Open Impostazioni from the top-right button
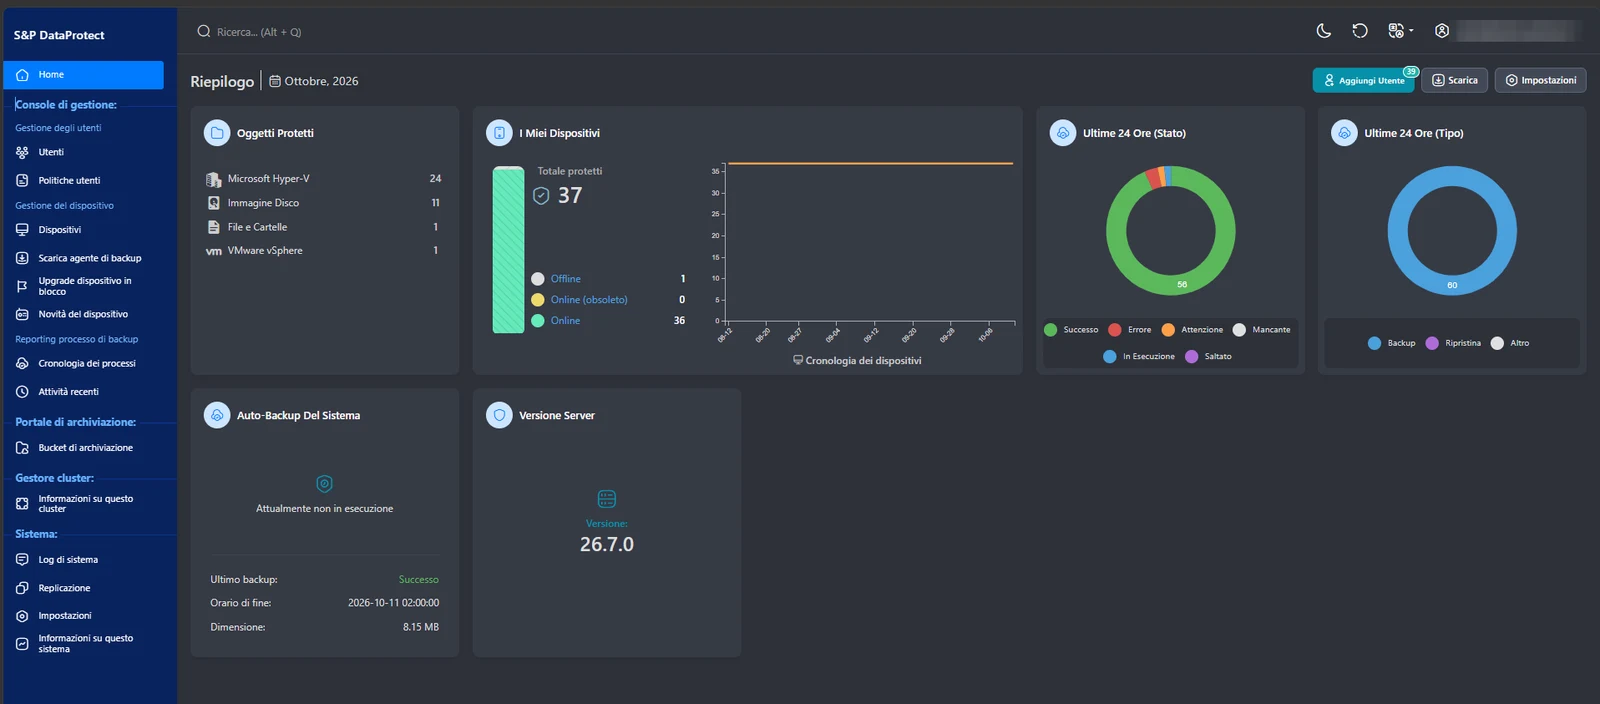The image size is (1600, 704). click(x=1540, y=80)
